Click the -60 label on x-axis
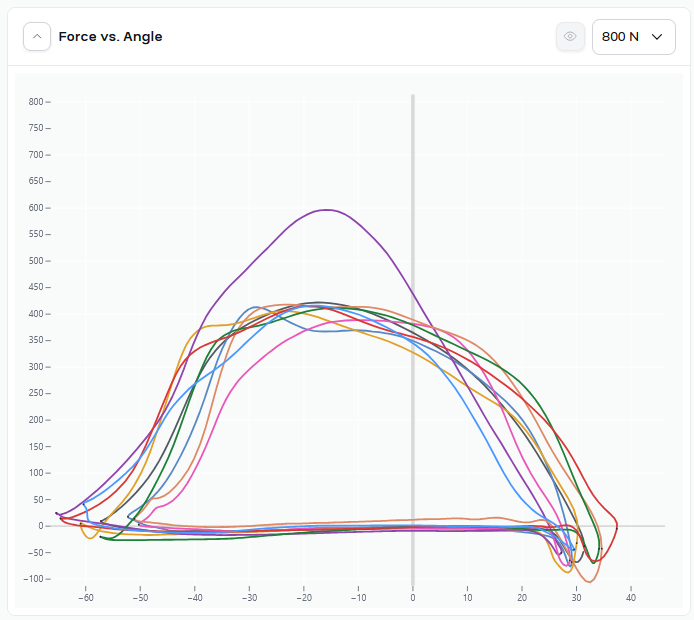The height and width of the screenshot is (620, 694). click(85, 597)
